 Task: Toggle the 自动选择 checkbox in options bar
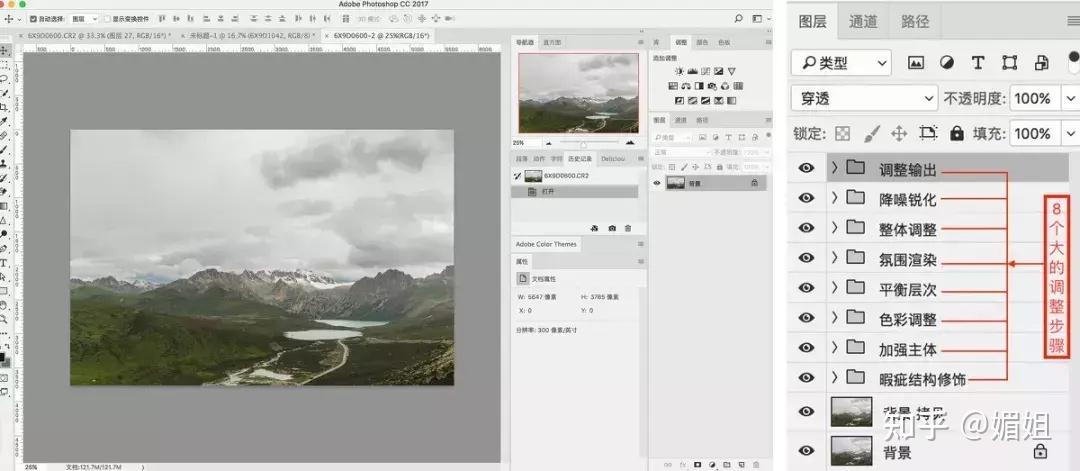pos(34,19)
